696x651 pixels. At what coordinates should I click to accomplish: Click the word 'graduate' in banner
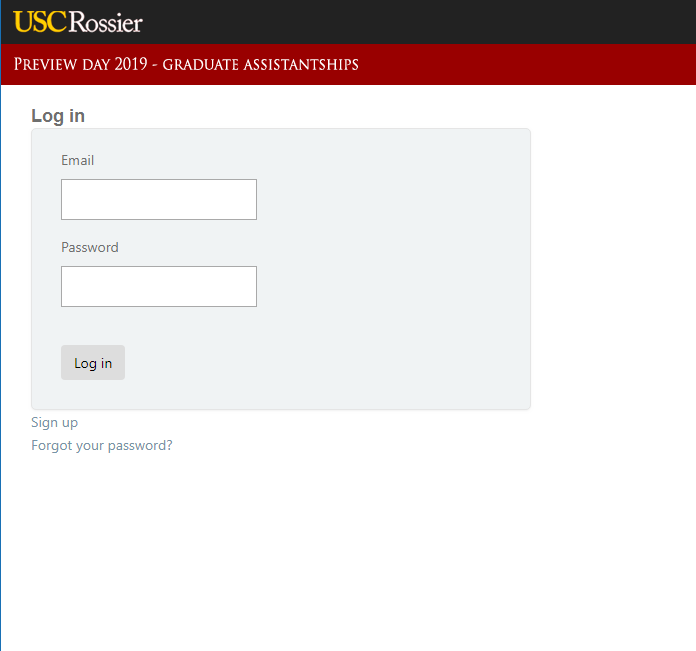[201, 65]
